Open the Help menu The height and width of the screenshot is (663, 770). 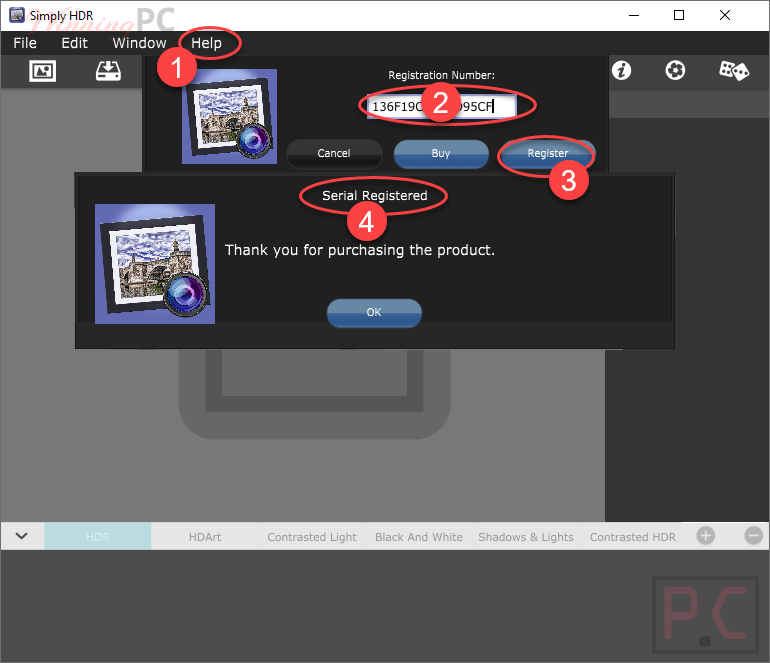206,43
